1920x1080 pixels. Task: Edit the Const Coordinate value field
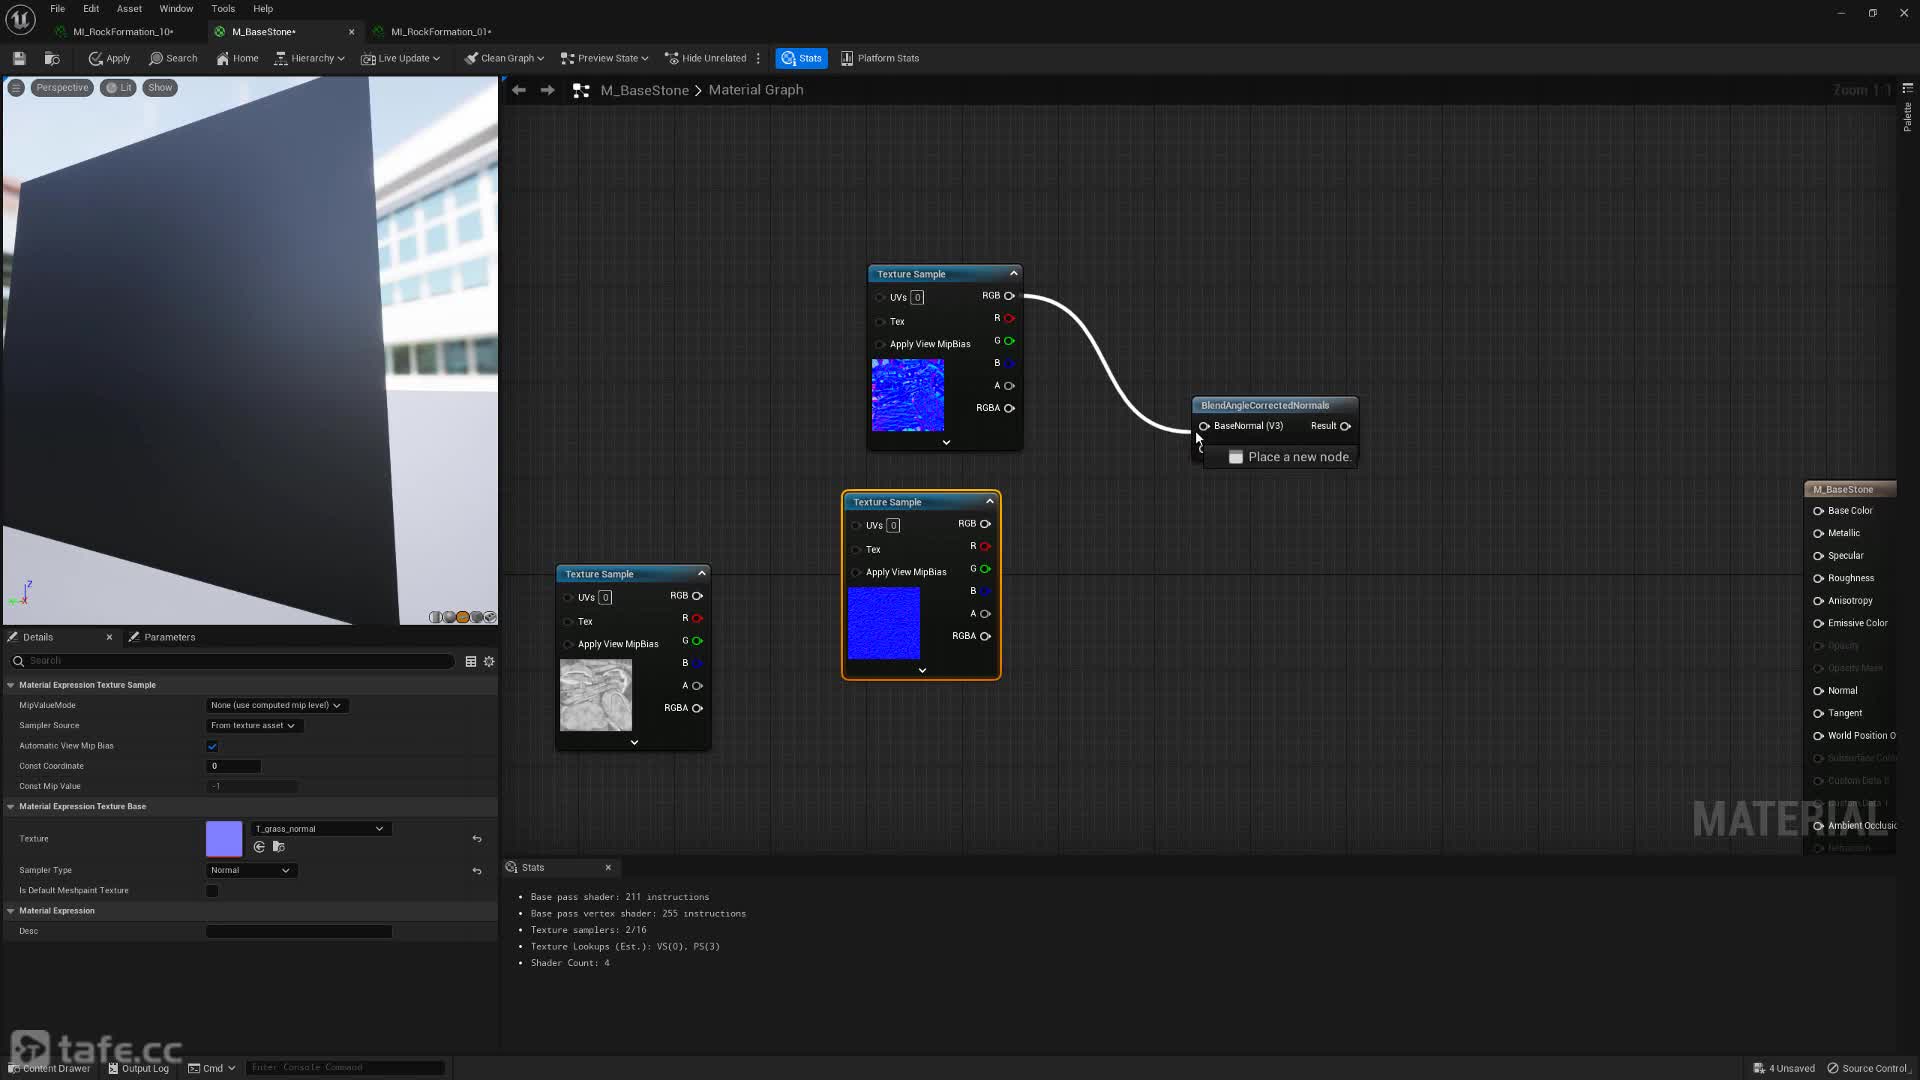coord(233,766)
